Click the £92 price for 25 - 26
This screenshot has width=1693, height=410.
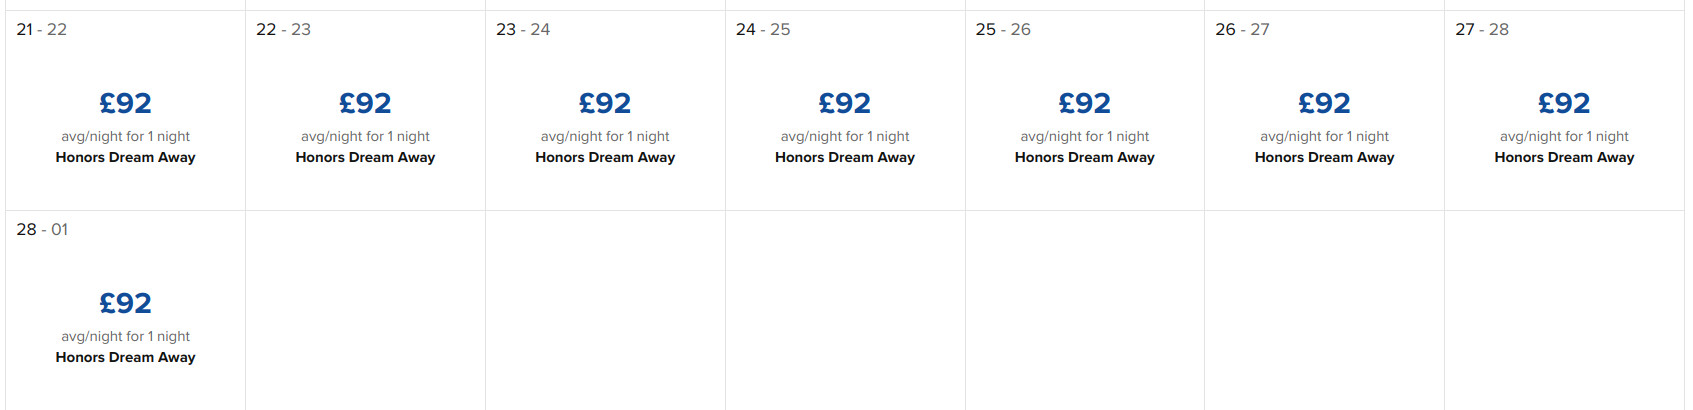point(1085,103)
